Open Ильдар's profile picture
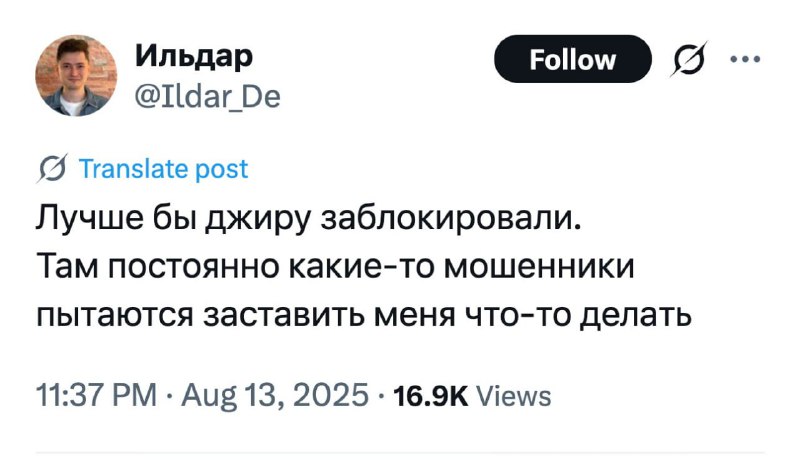The image size is (800, 461). click(77, 80)
